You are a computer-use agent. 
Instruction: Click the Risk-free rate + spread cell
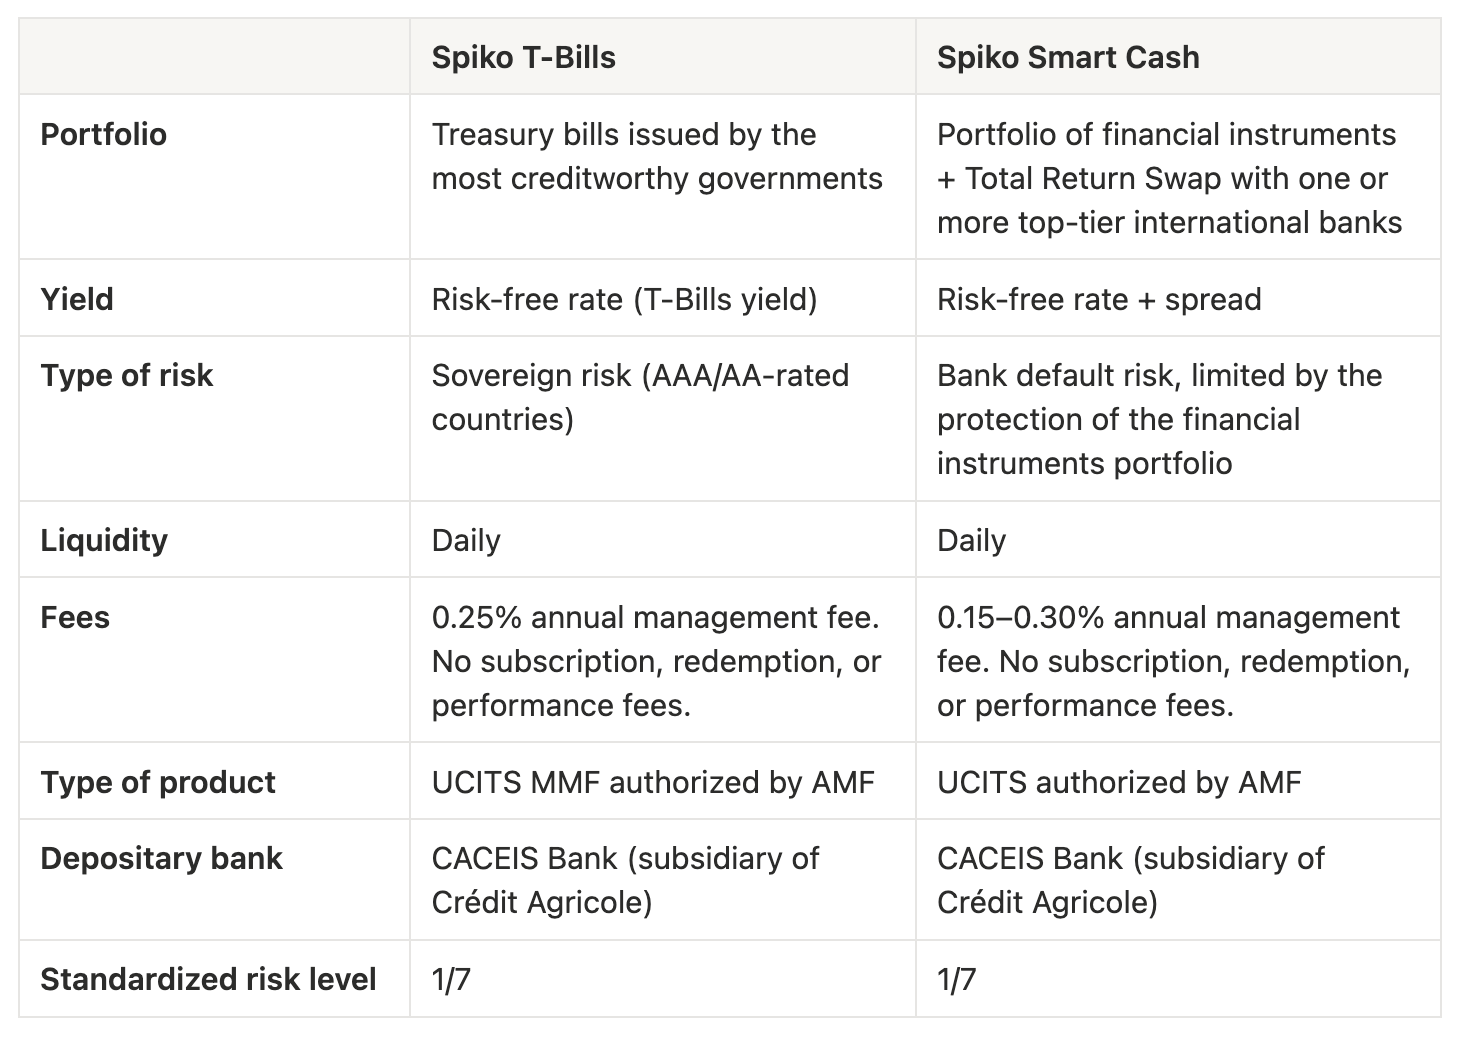pyautogui.click(x=1098, y=299)
